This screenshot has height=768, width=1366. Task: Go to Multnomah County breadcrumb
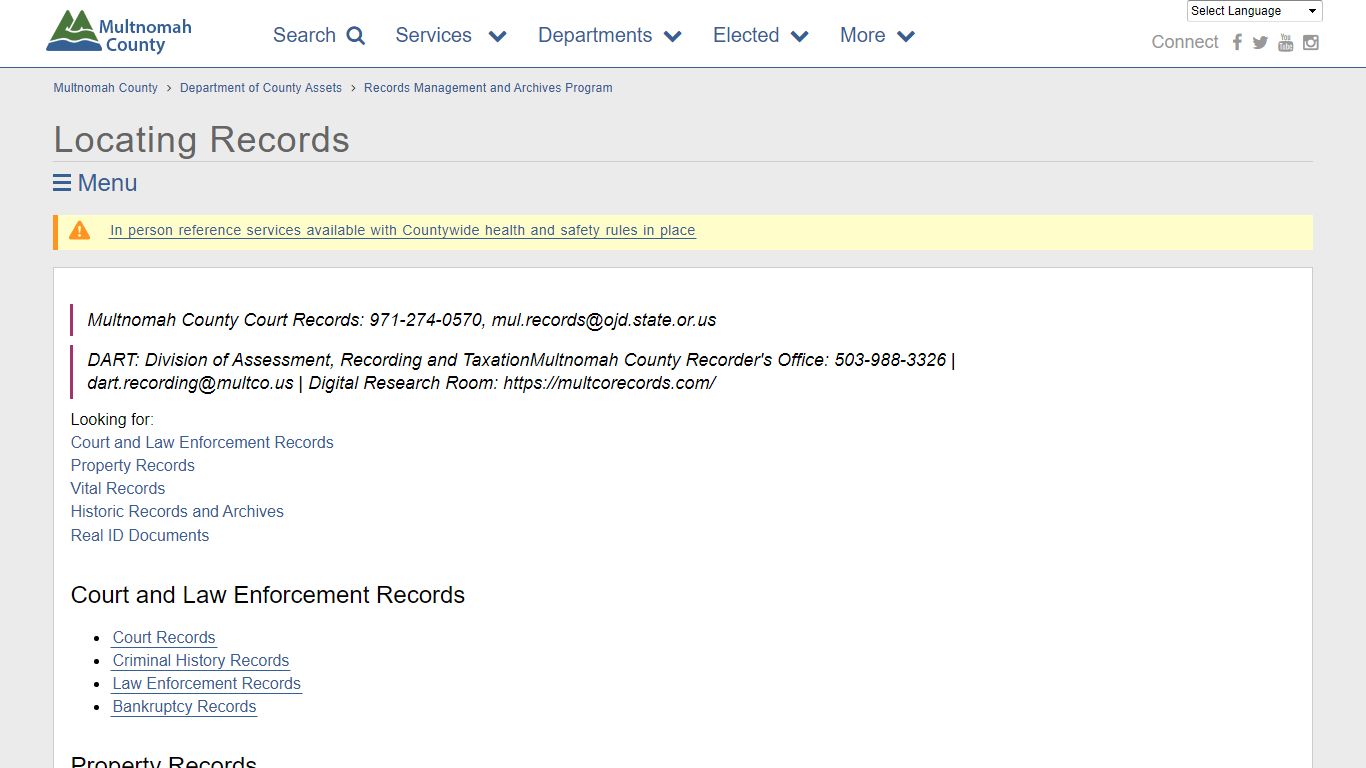(105, 88)
